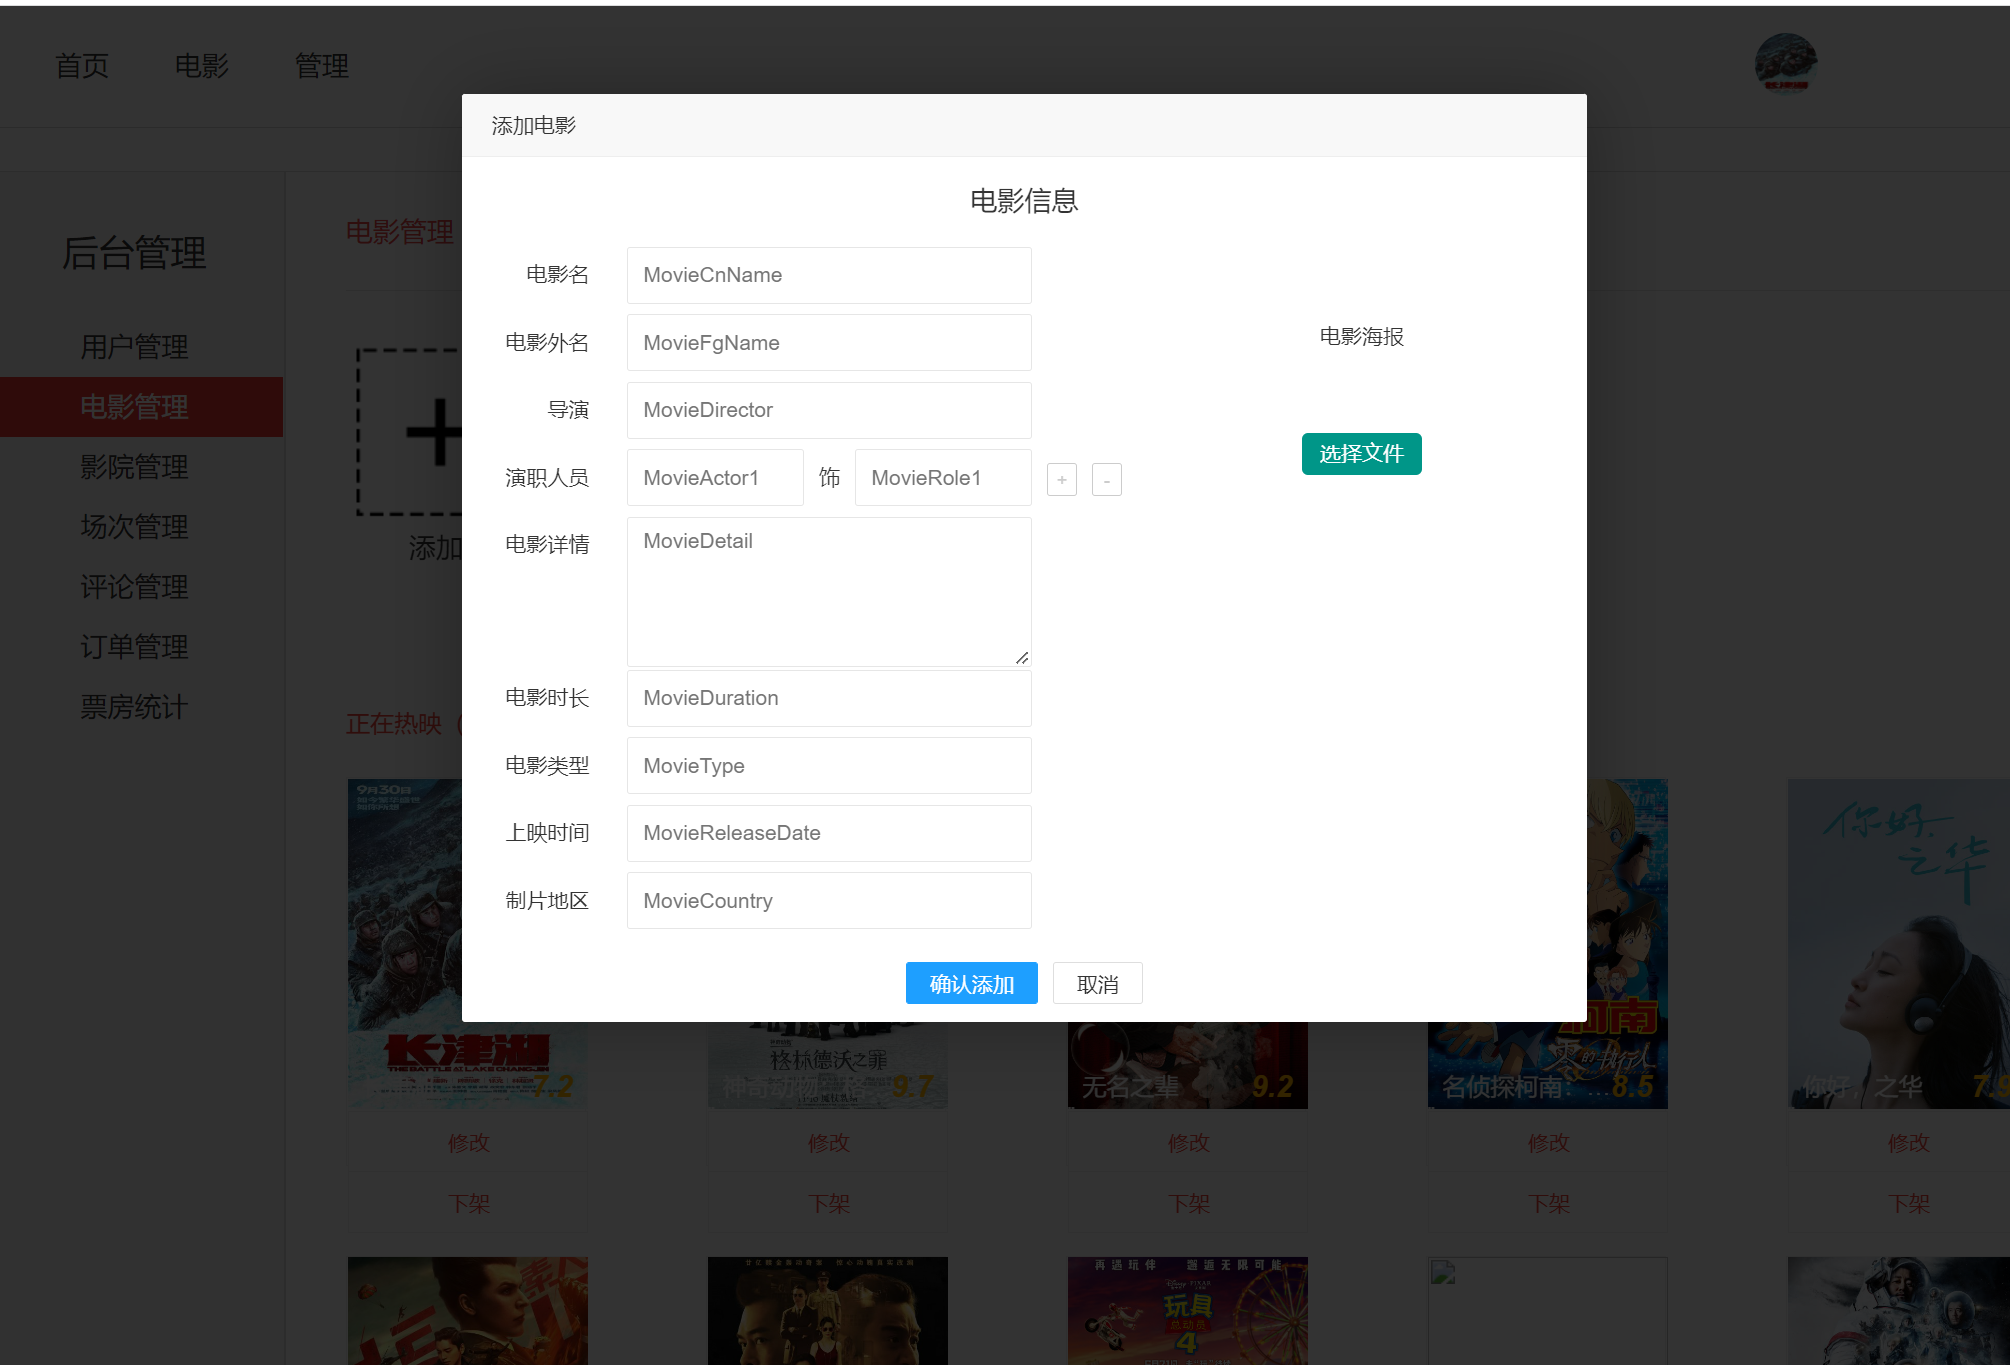Open 用户管理 in the sidebar
Screen dimensions: 2010x1365
[134, 347]
